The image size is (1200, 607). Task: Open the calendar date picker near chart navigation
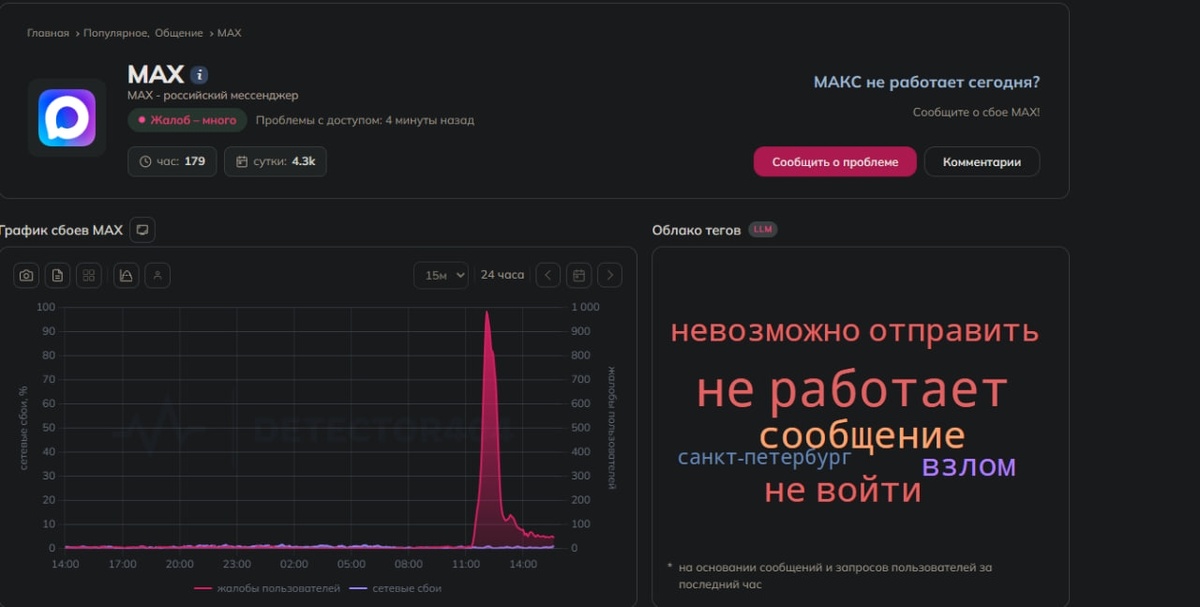580,274
